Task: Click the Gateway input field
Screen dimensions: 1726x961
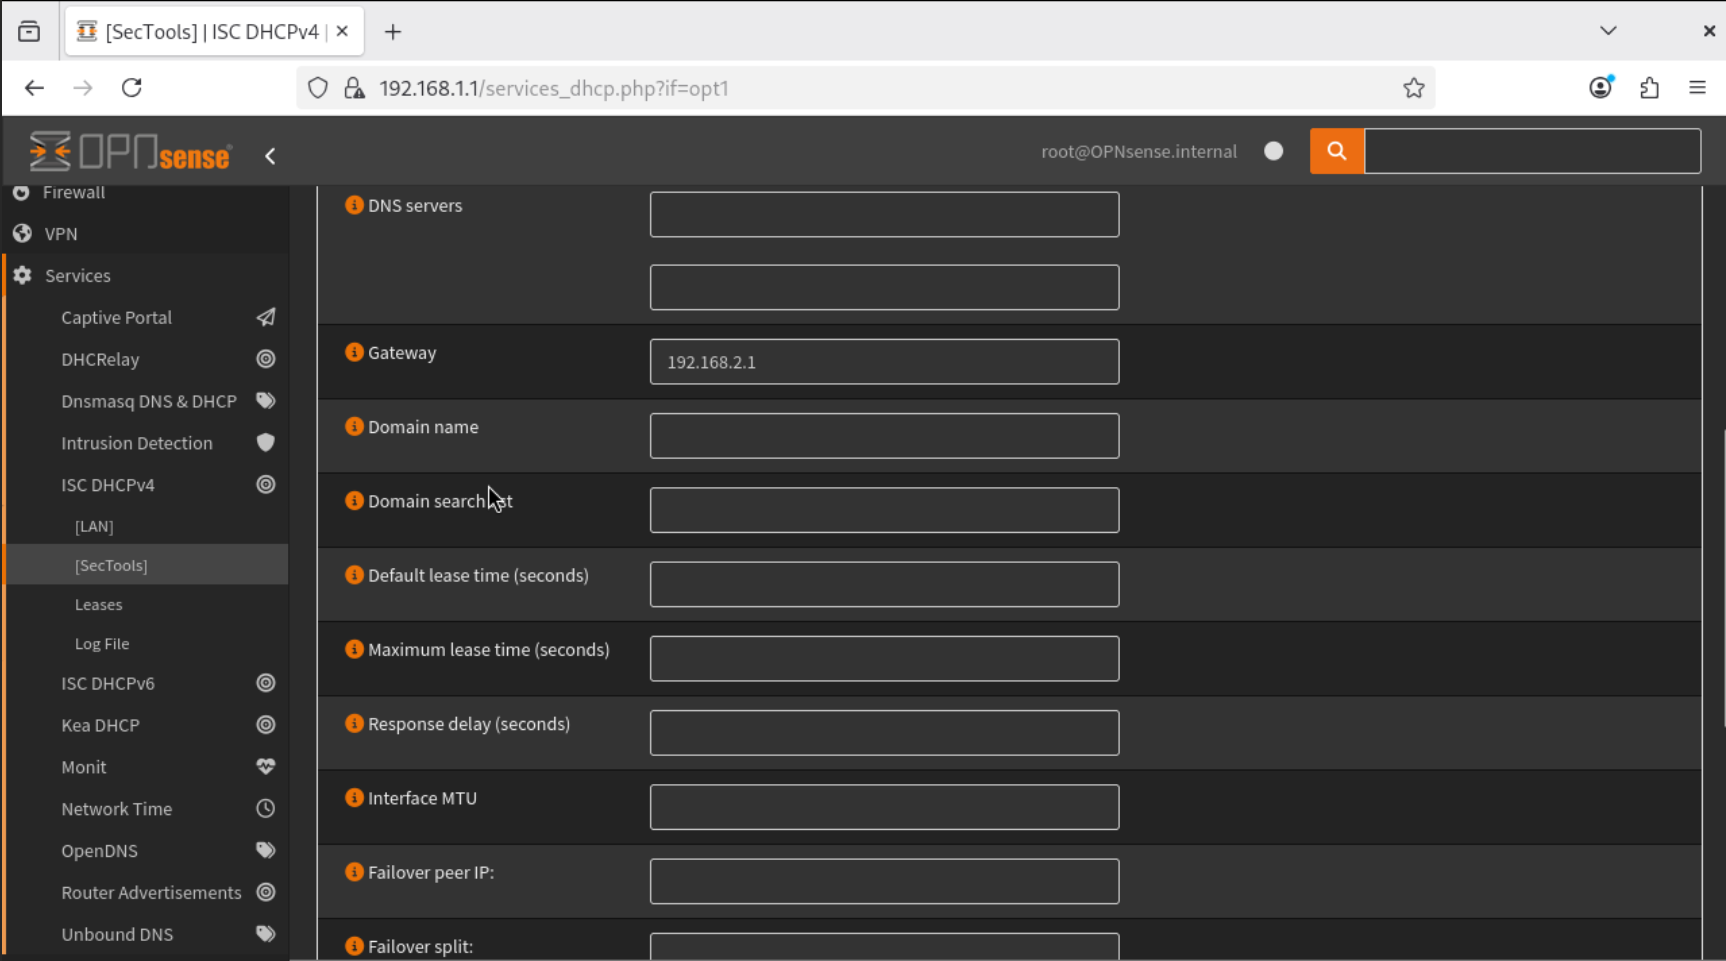Action: click(884, 362)
